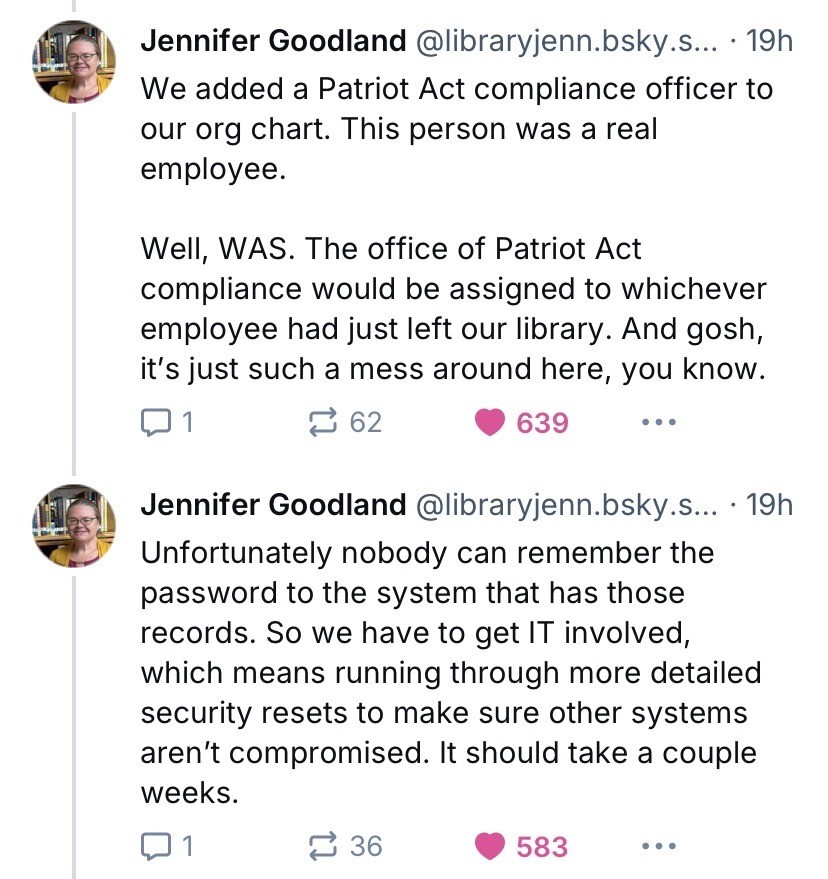Open Jennifer Goodland avatar on second post
This screenshot has width=828, height=879.
click(74, 526)
